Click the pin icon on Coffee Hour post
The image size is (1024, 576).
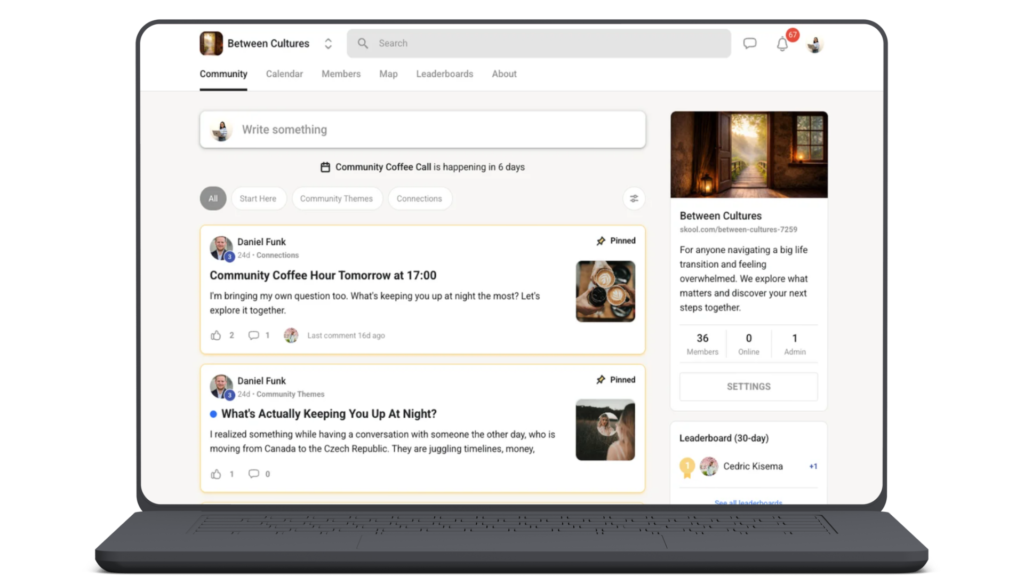coord(601,241)
